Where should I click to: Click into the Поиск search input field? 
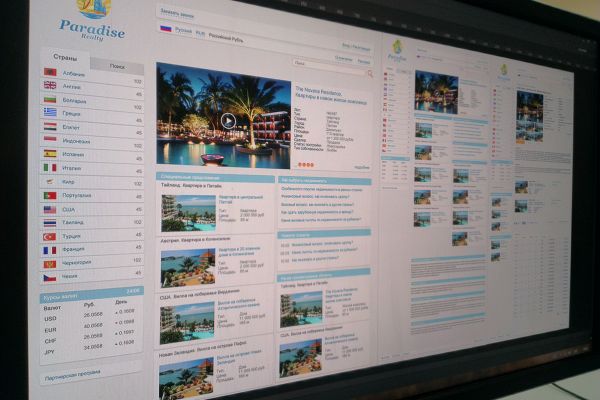point(330,67)
